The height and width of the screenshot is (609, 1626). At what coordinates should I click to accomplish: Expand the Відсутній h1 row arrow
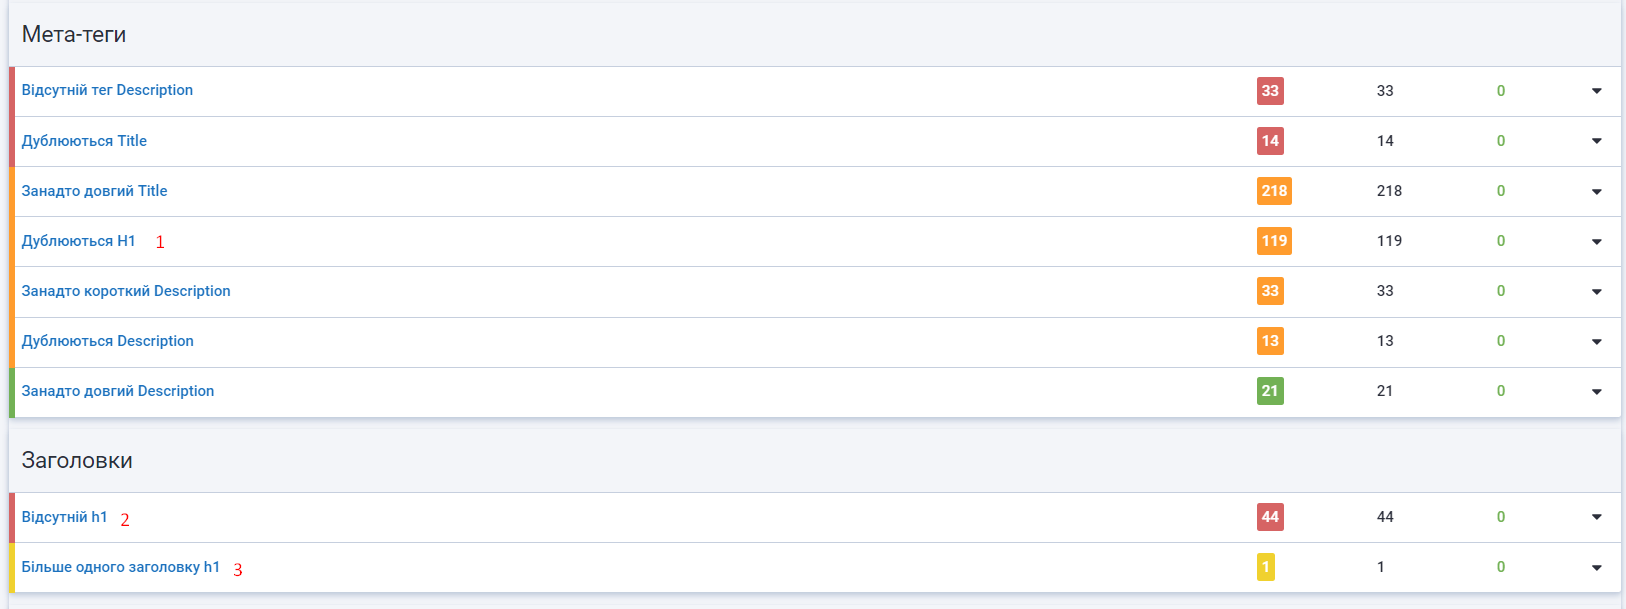click(1596, 517)
